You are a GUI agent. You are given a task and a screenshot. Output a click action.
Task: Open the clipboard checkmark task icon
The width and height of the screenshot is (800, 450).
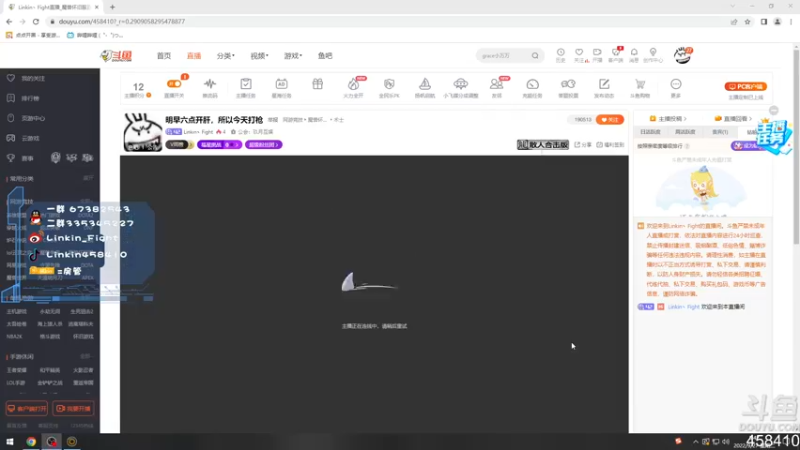pos(245,84)
